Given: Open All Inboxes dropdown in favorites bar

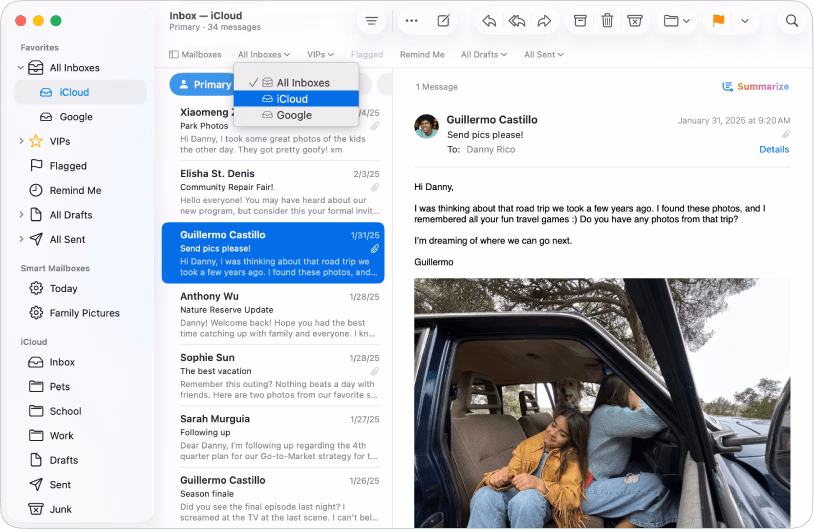Looking at the screenshot, I should tap(264, 54).
